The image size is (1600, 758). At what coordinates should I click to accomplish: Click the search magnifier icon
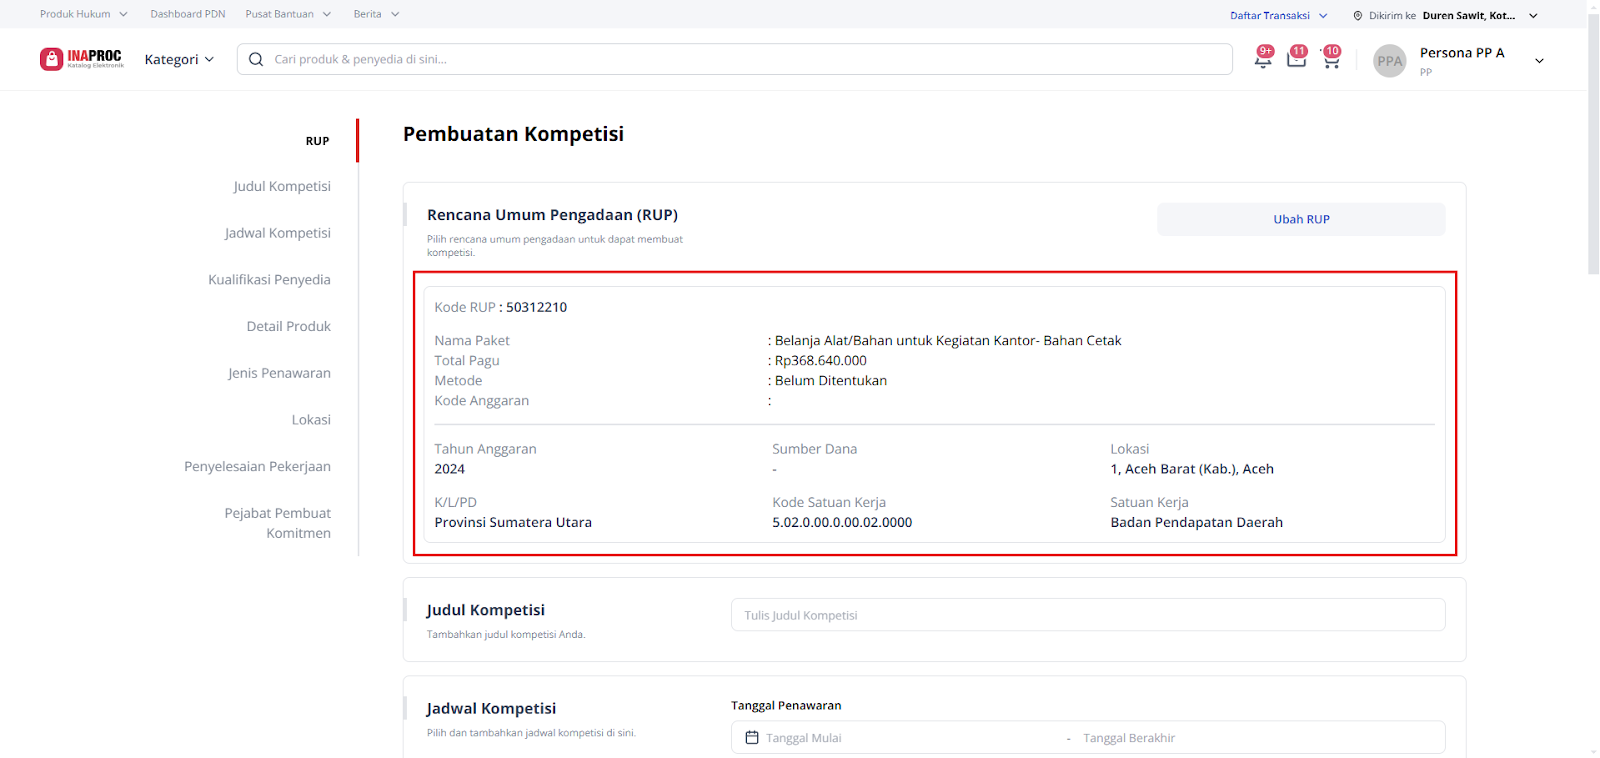pos(256,59)
